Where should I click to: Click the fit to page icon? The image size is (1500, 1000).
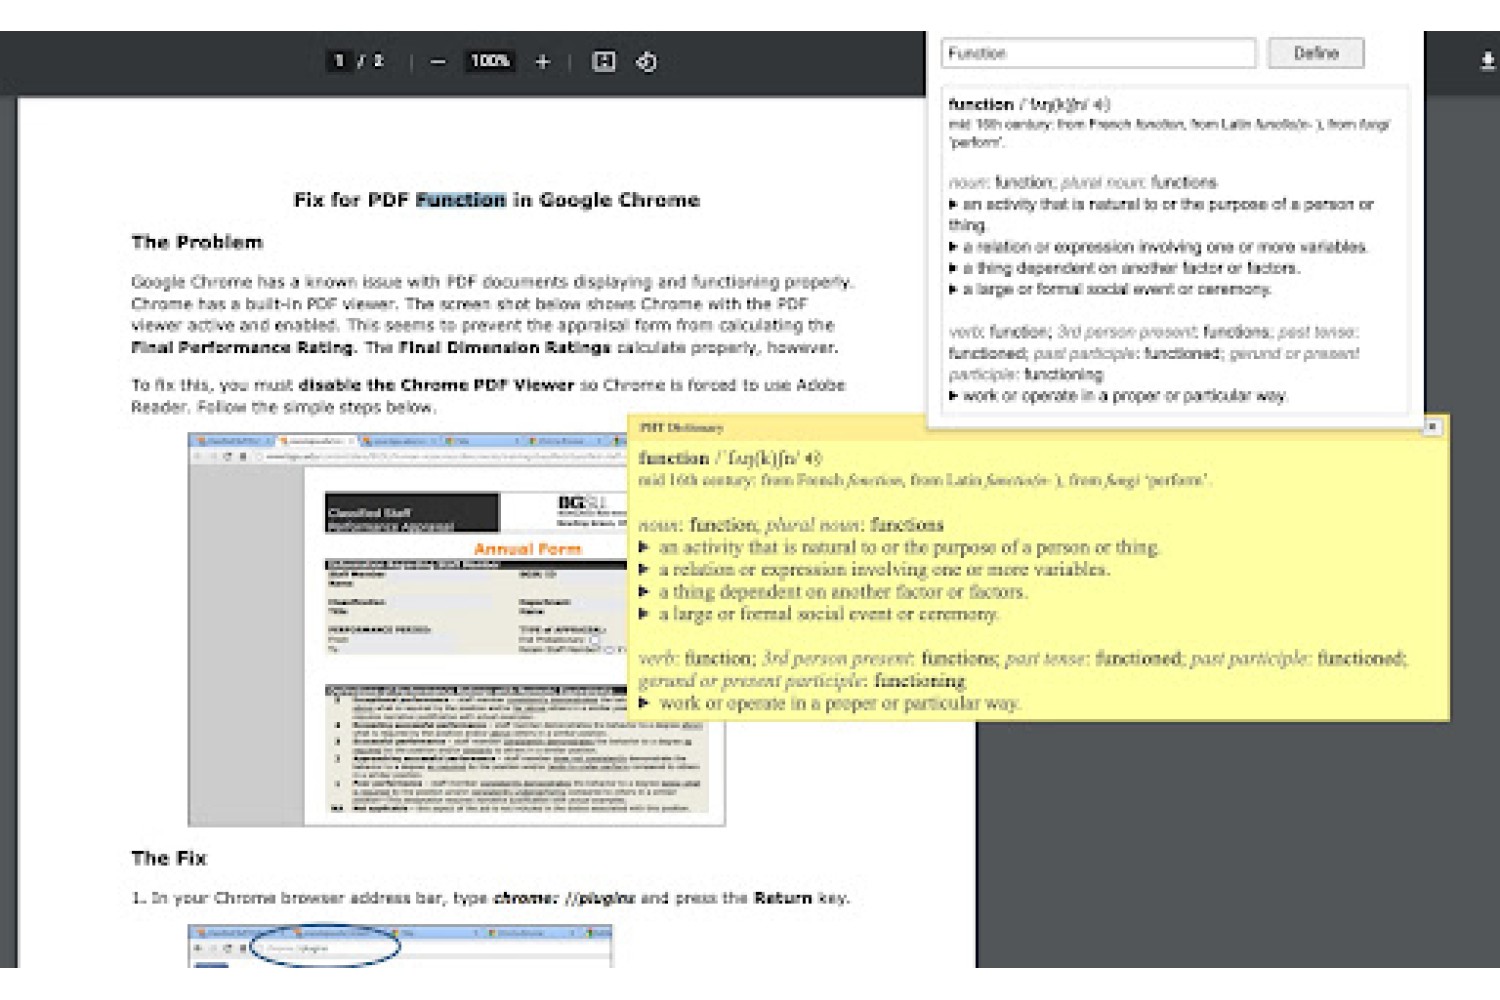(x=604, y=62)
